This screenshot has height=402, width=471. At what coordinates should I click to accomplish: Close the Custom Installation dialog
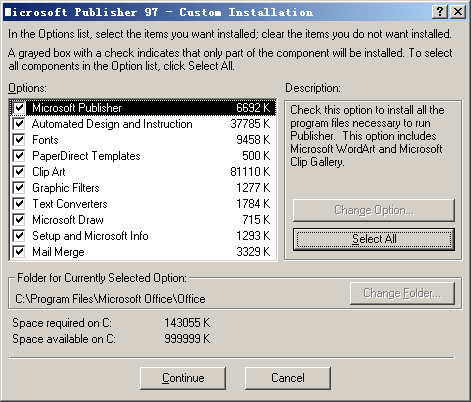click(x=458, y=12)
